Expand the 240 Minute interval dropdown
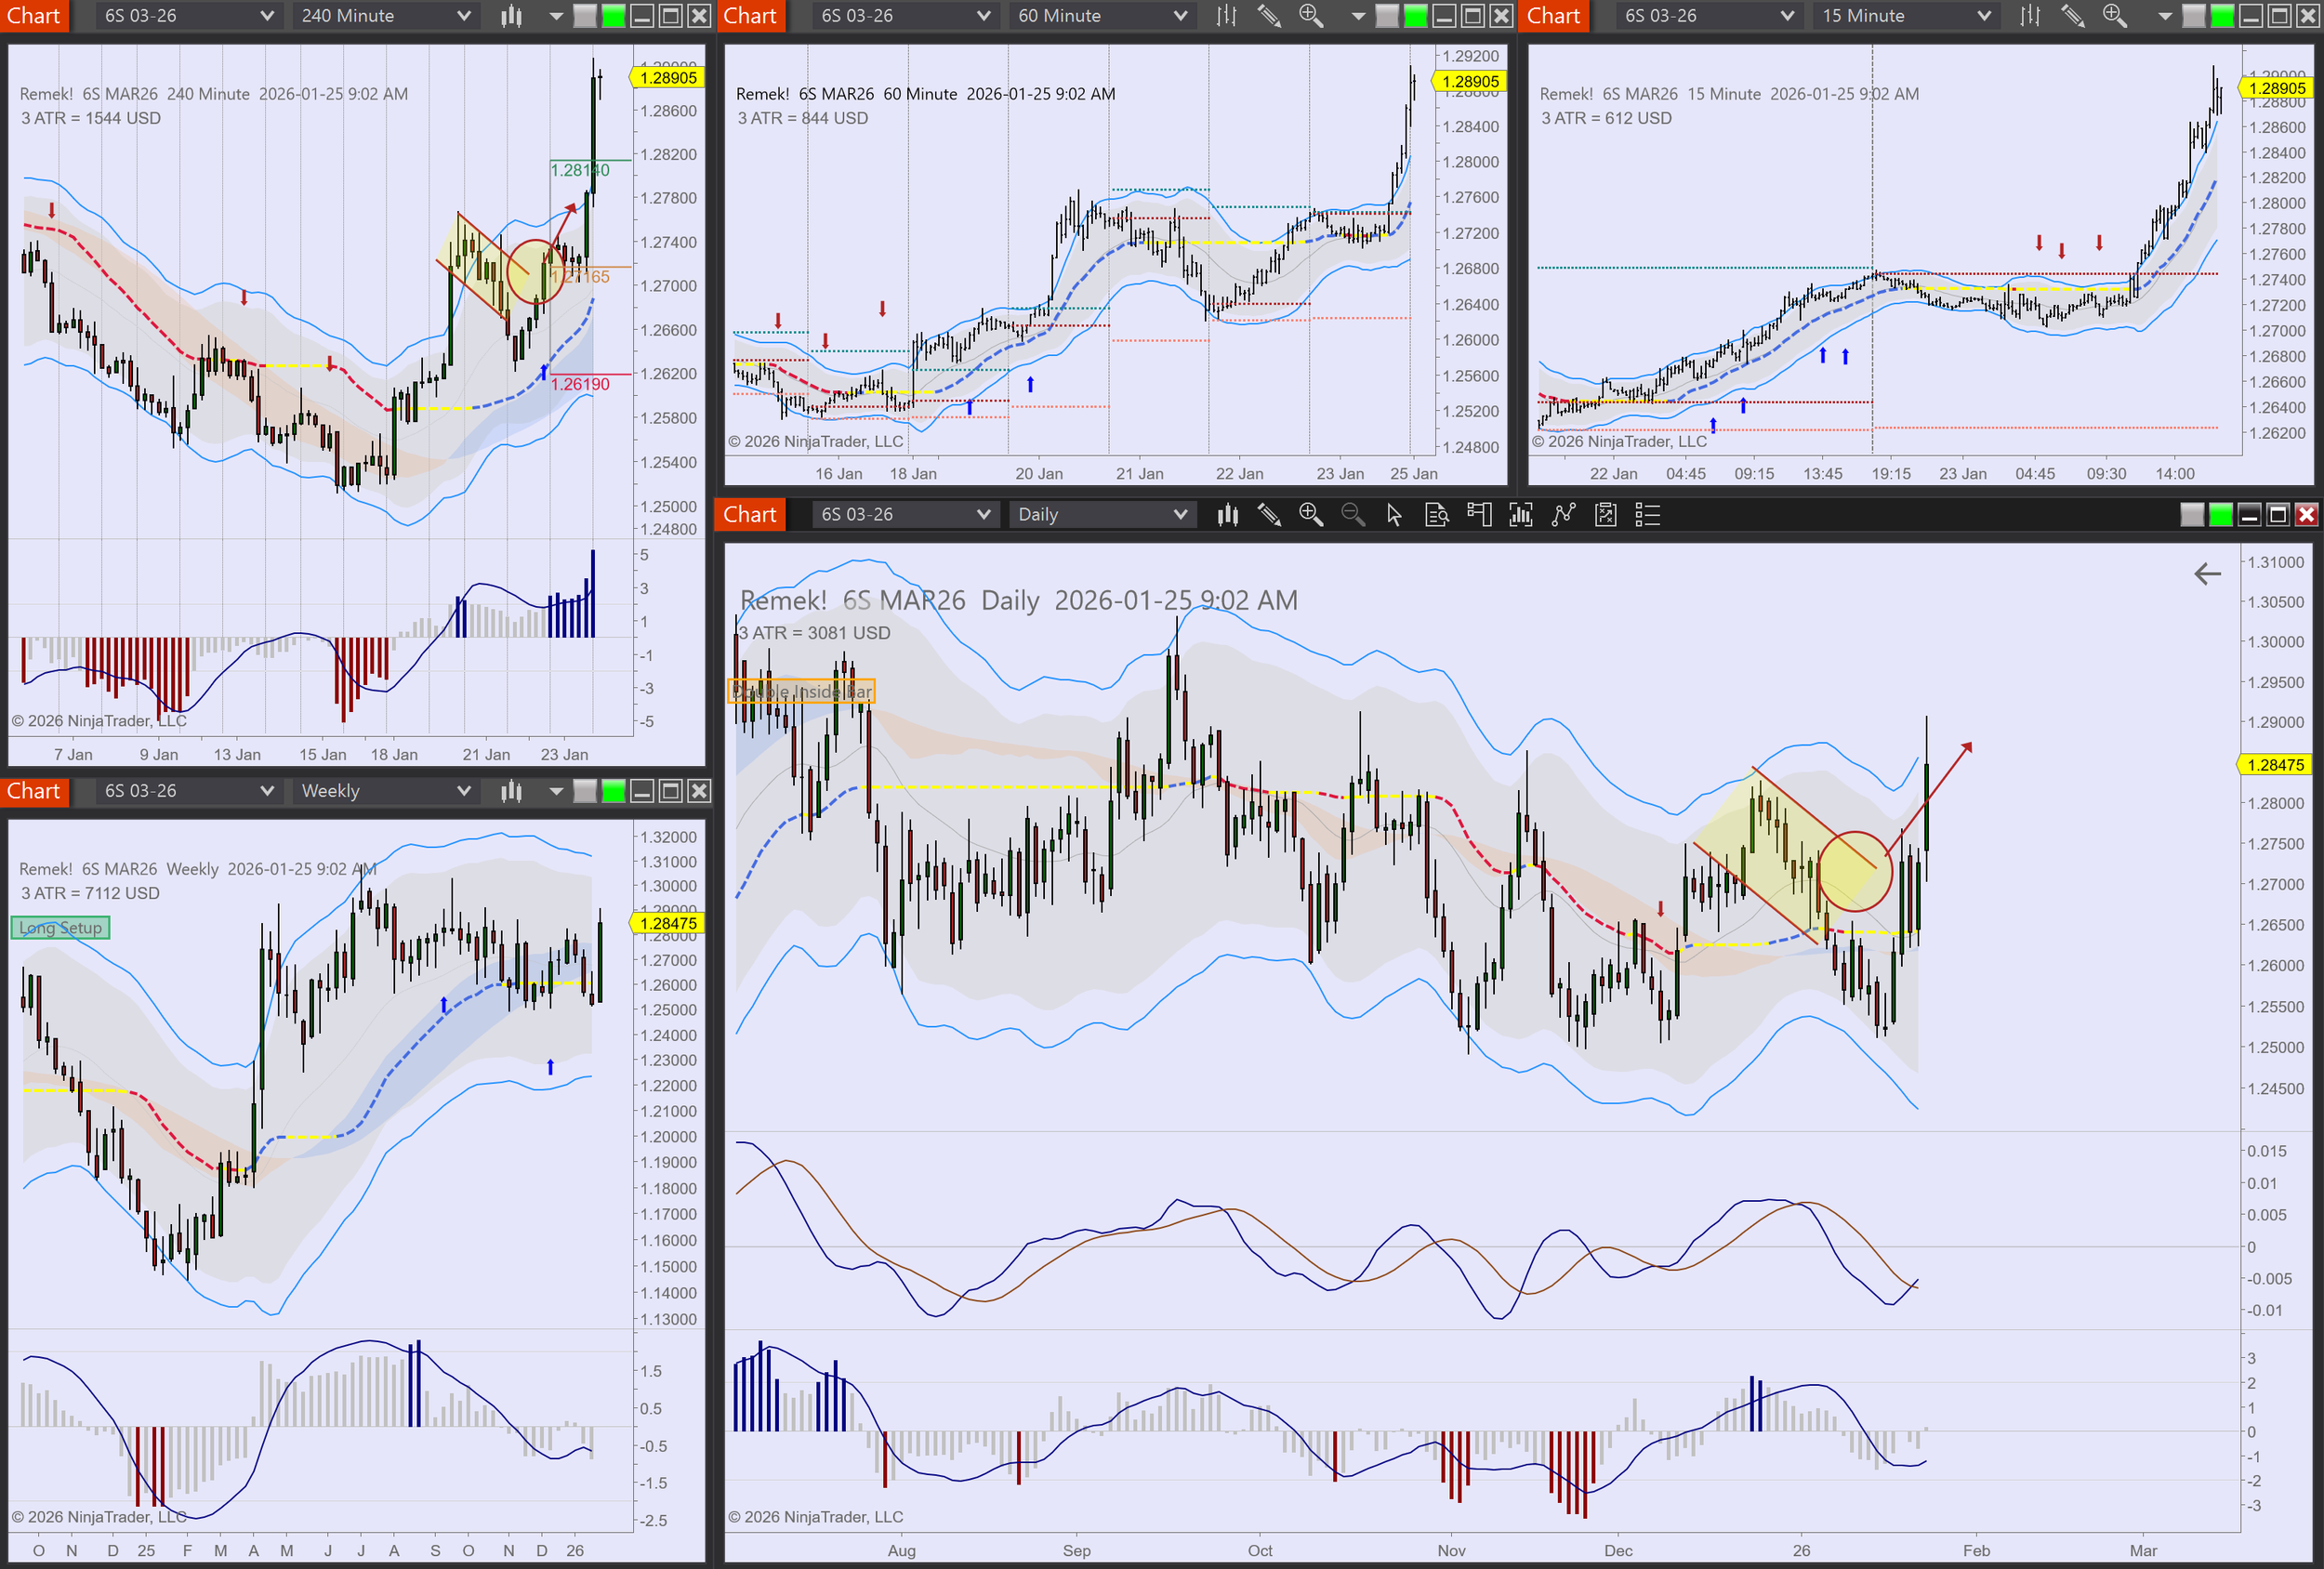 463,16
